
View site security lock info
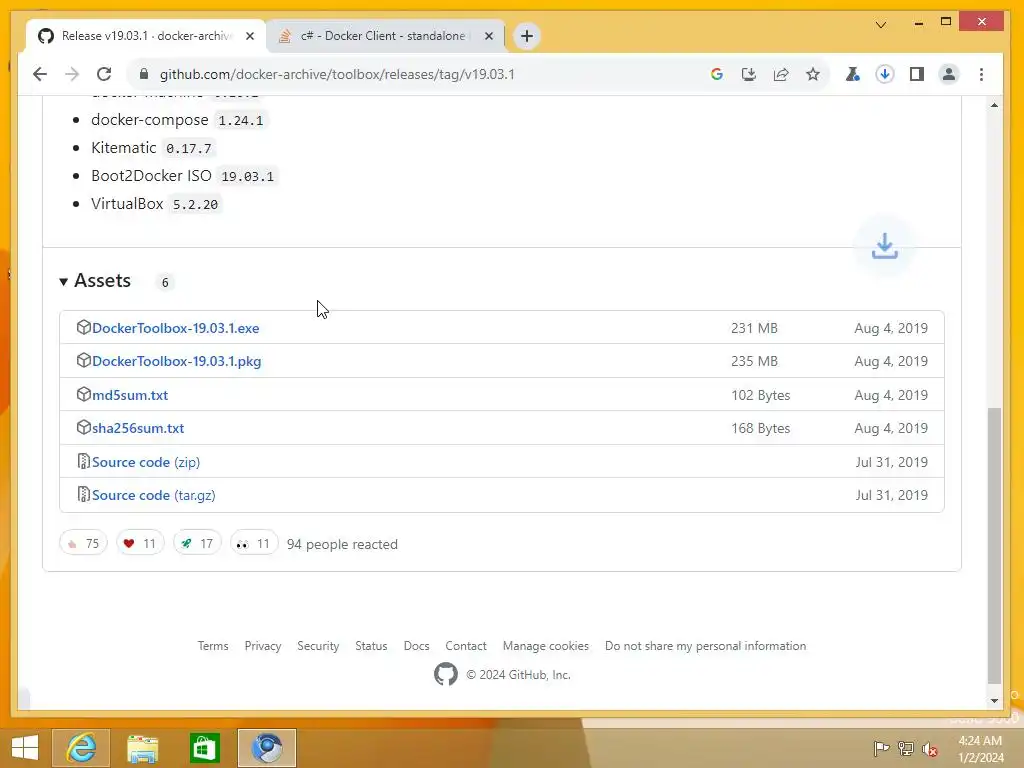point(144,74)
